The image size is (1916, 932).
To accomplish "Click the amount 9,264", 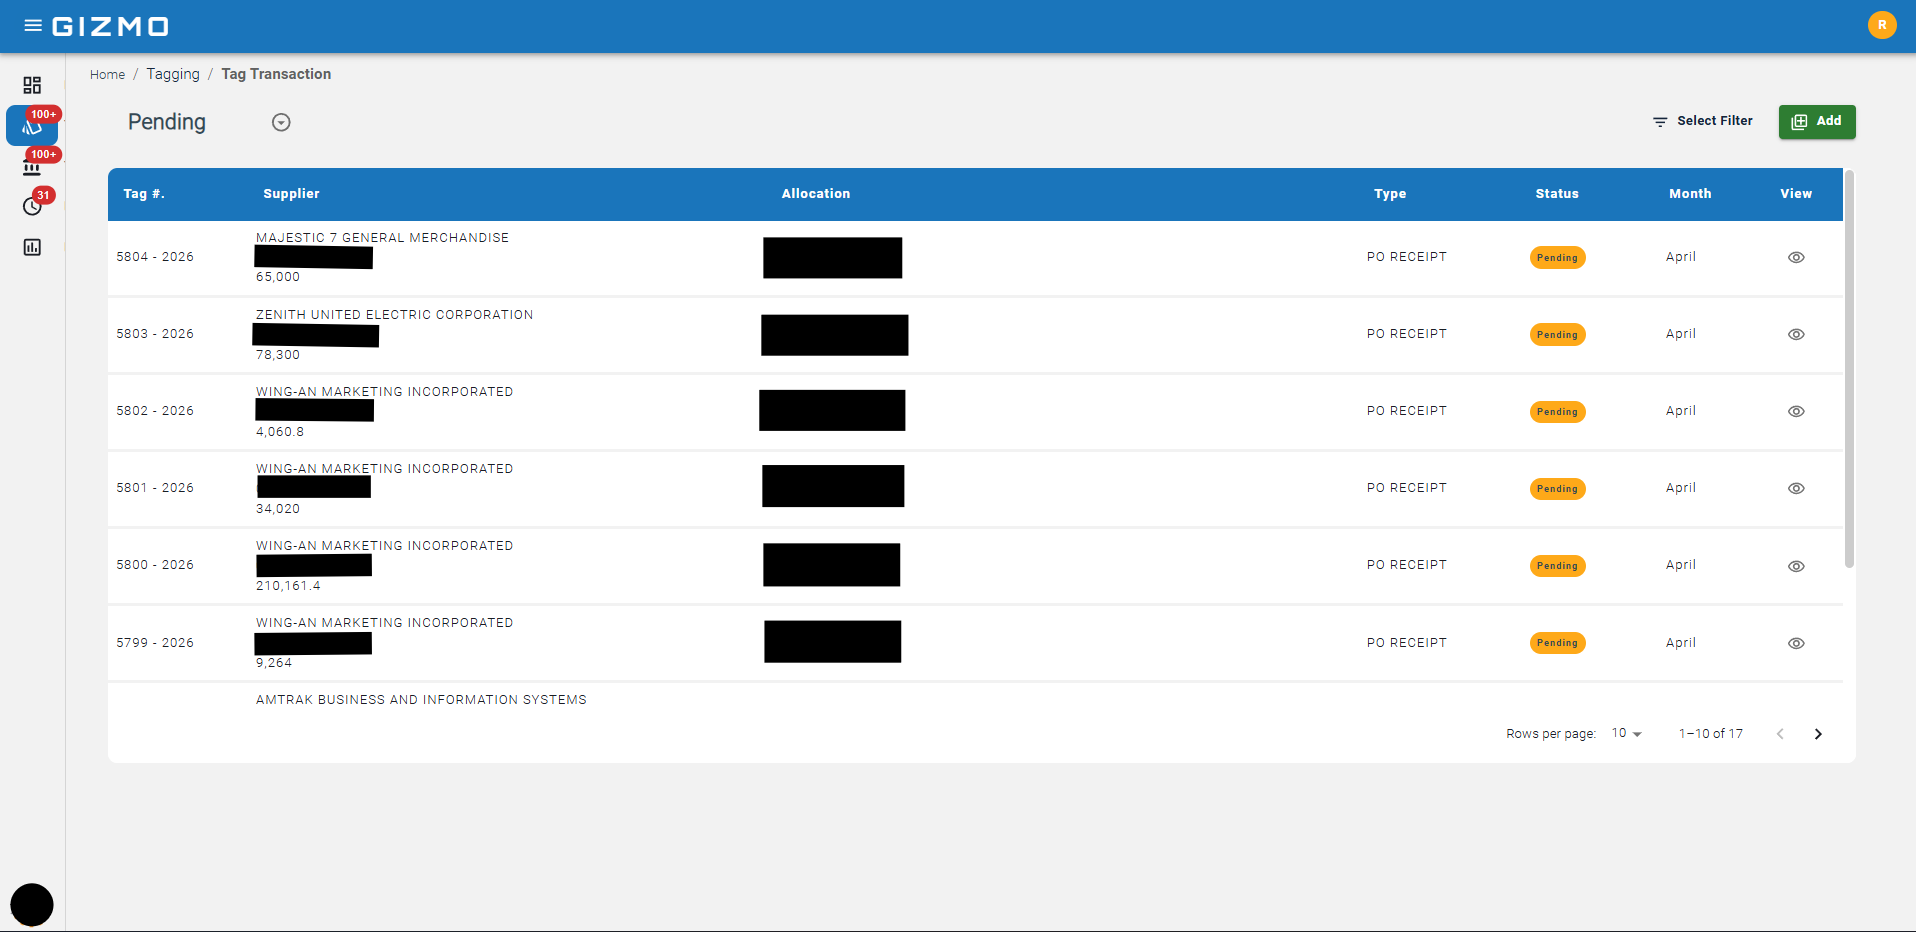I will pyautogui.click(x=274, y=663).
